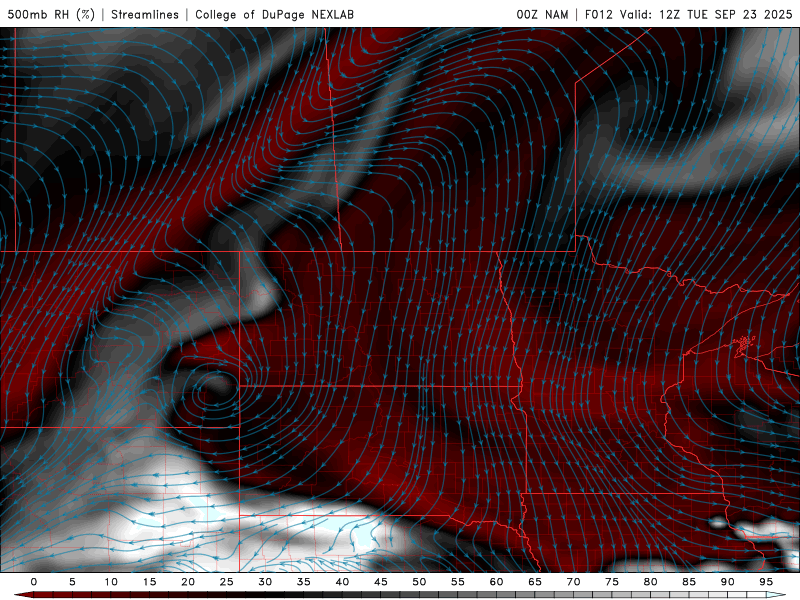Click the "55" value on the color scale
800x600 pixels.
coord(458,582)
